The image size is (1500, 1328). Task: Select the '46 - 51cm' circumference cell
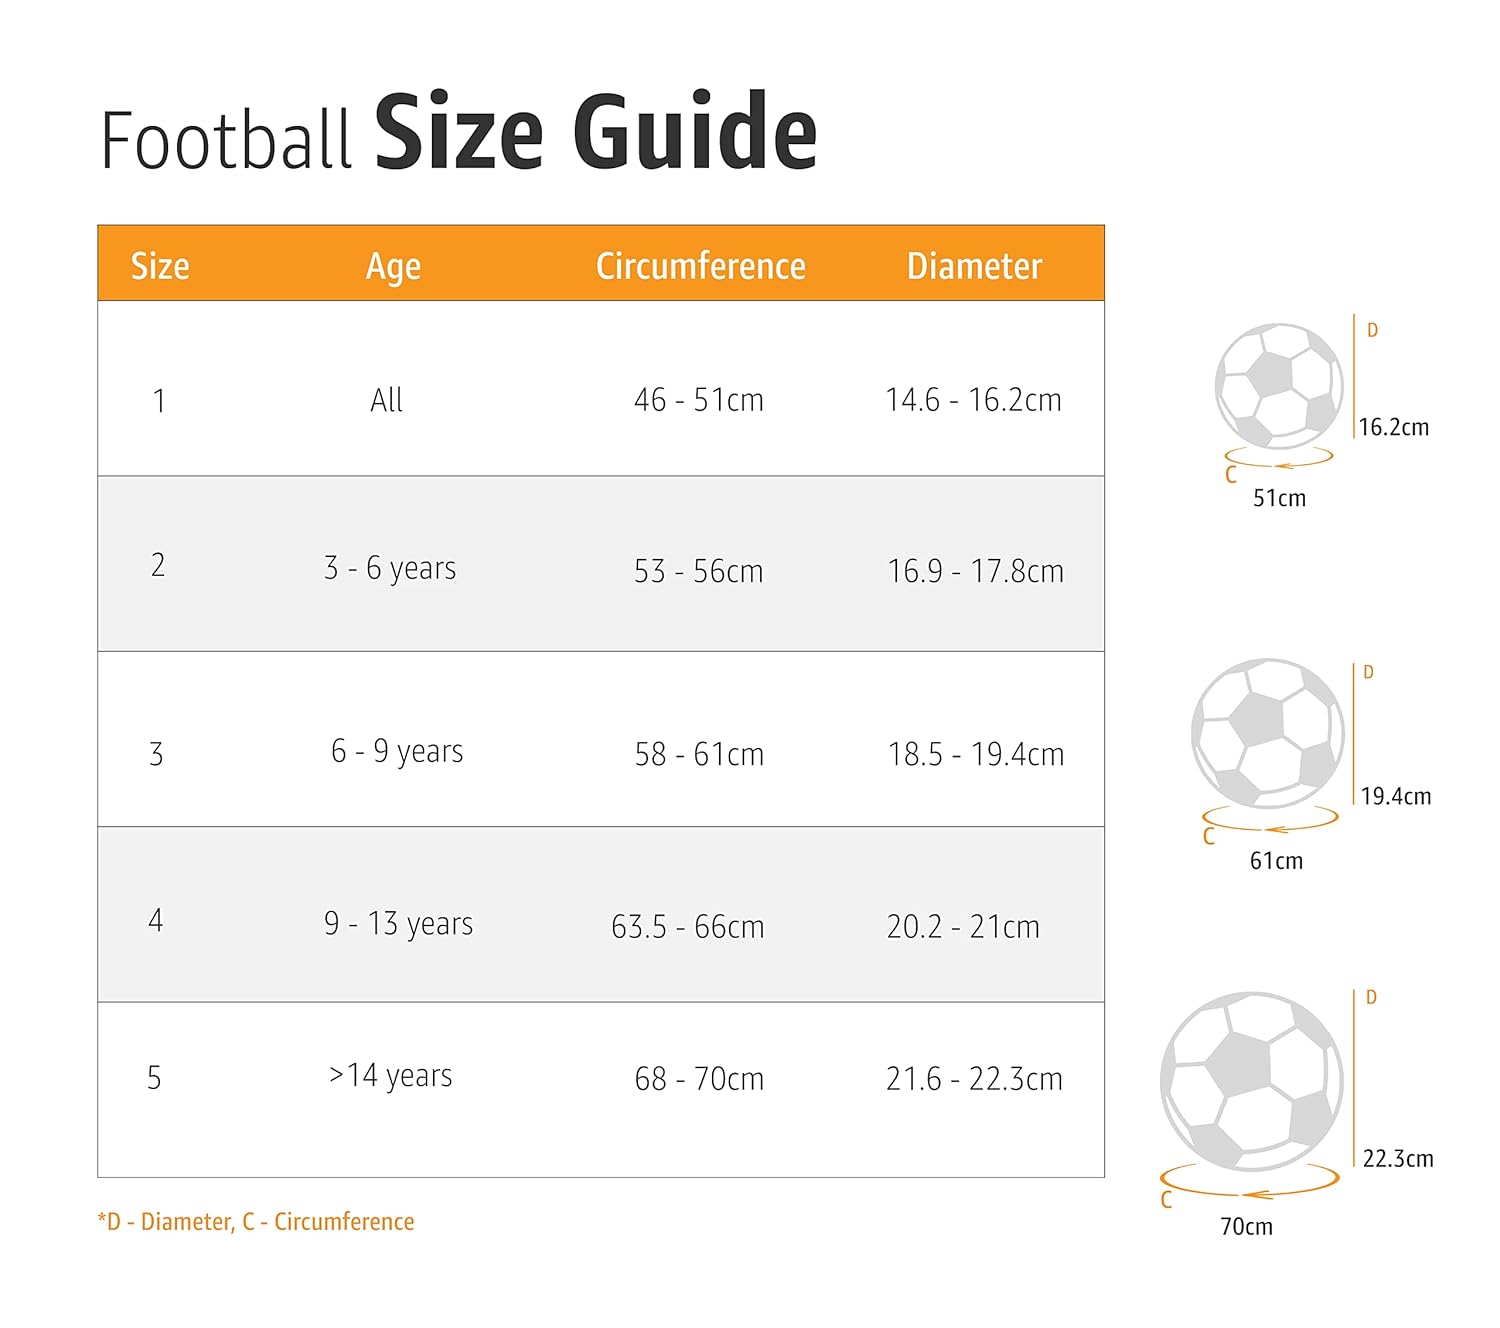[699, 400]
